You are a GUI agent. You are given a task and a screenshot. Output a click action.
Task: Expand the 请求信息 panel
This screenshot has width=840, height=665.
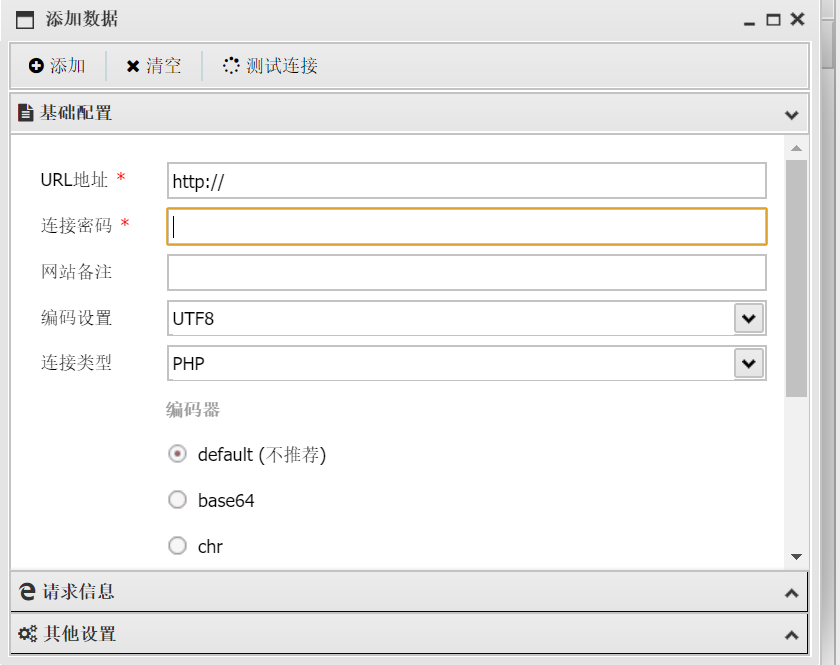tap(792, 593)
